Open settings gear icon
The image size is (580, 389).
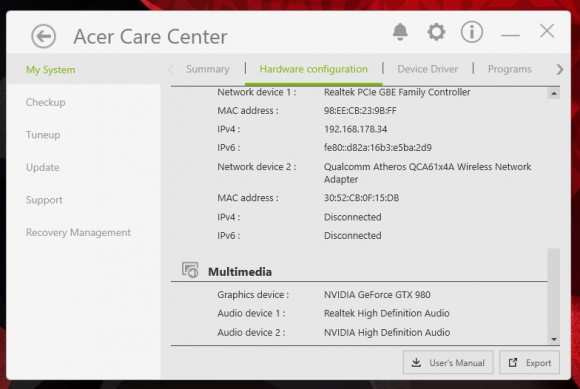point(436,32)
